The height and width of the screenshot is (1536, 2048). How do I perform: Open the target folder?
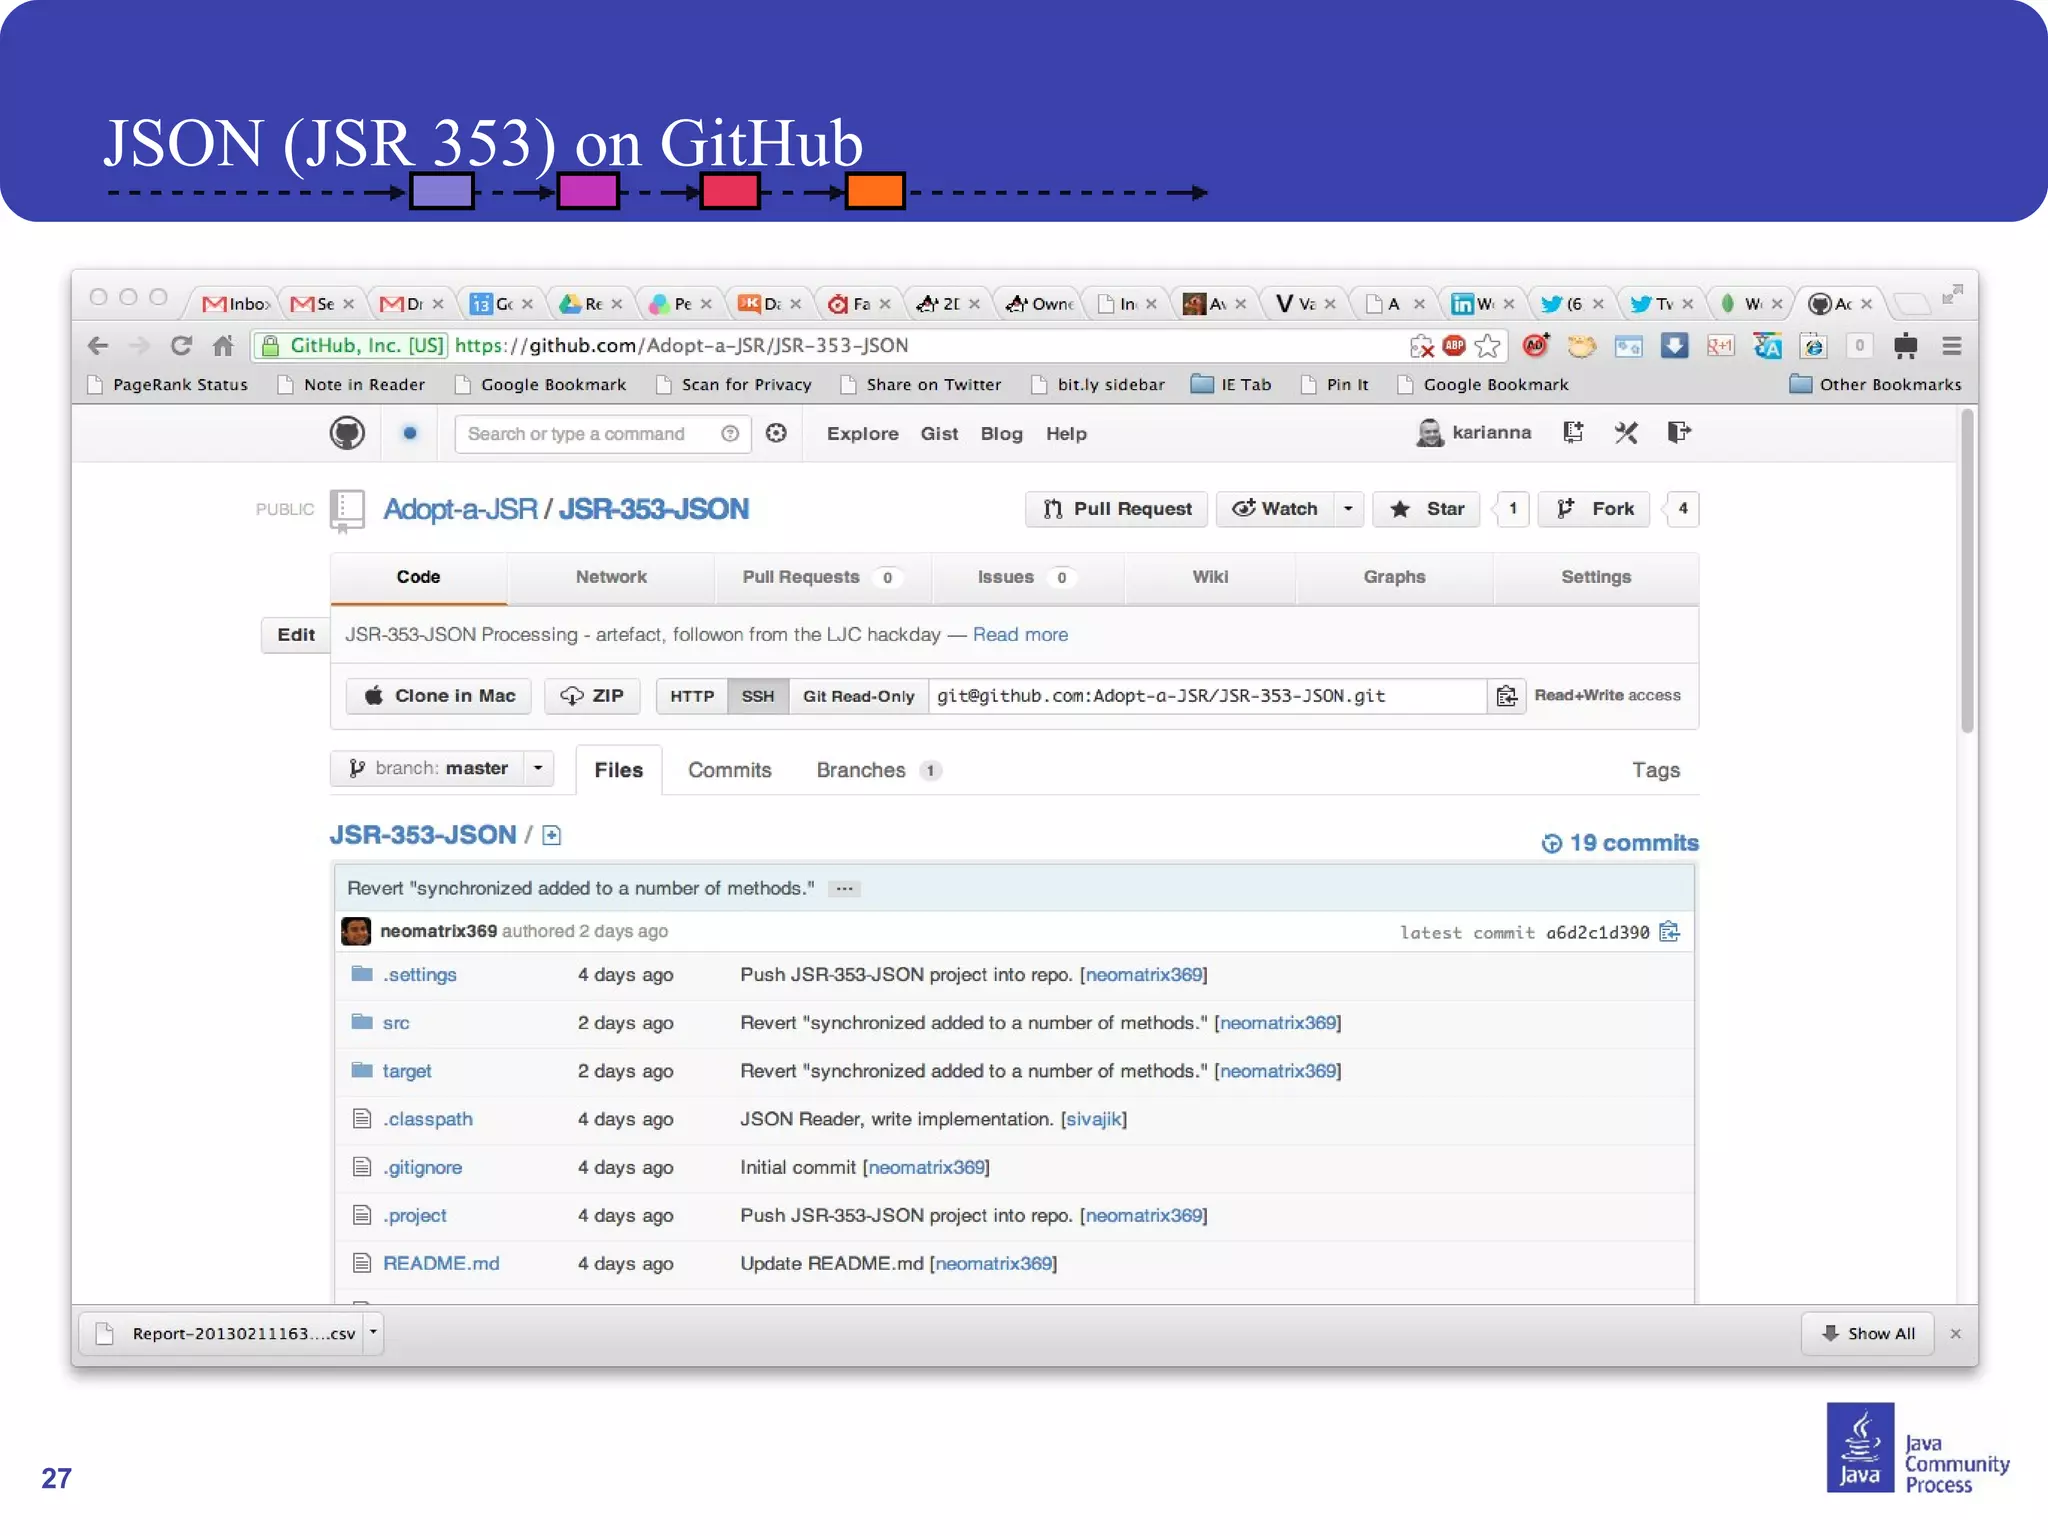407,1071
